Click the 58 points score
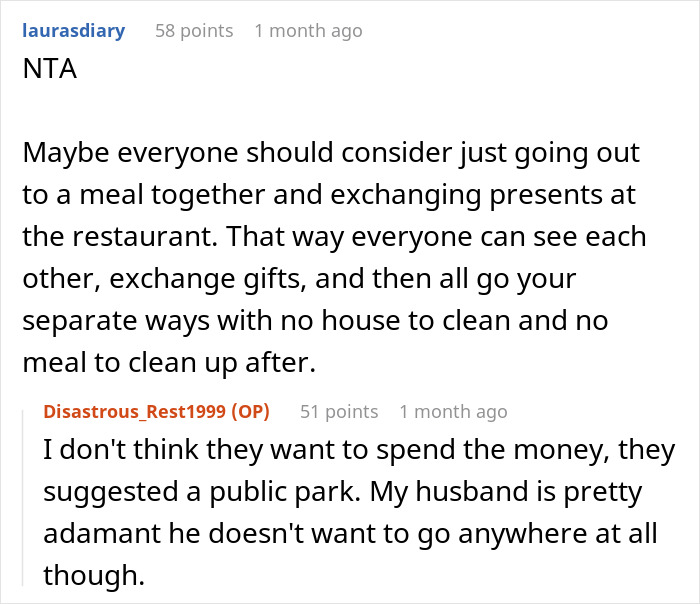Image resolution: width=700 pixels, height=604 pixels. [194, 31]
